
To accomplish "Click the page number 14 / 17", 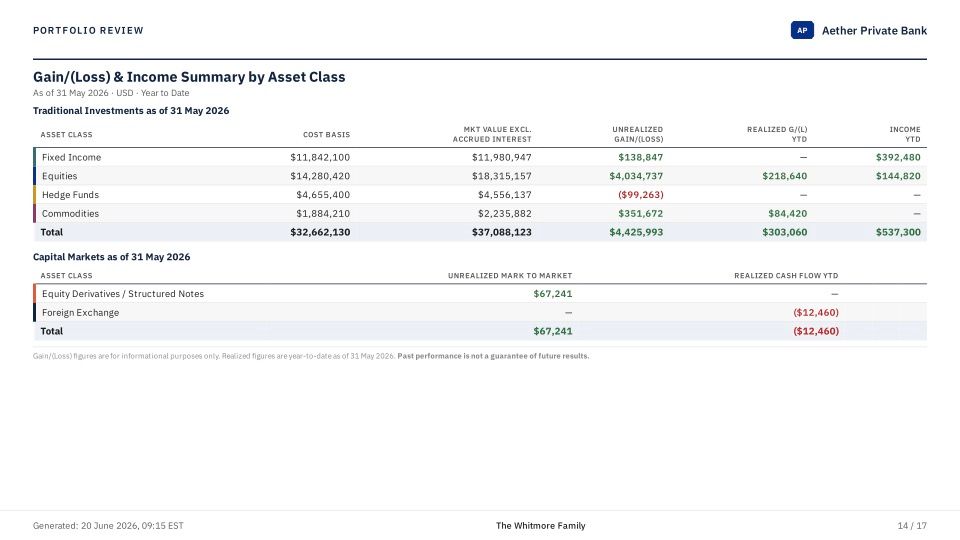I will pyautogui.click(x=912, y=525).
